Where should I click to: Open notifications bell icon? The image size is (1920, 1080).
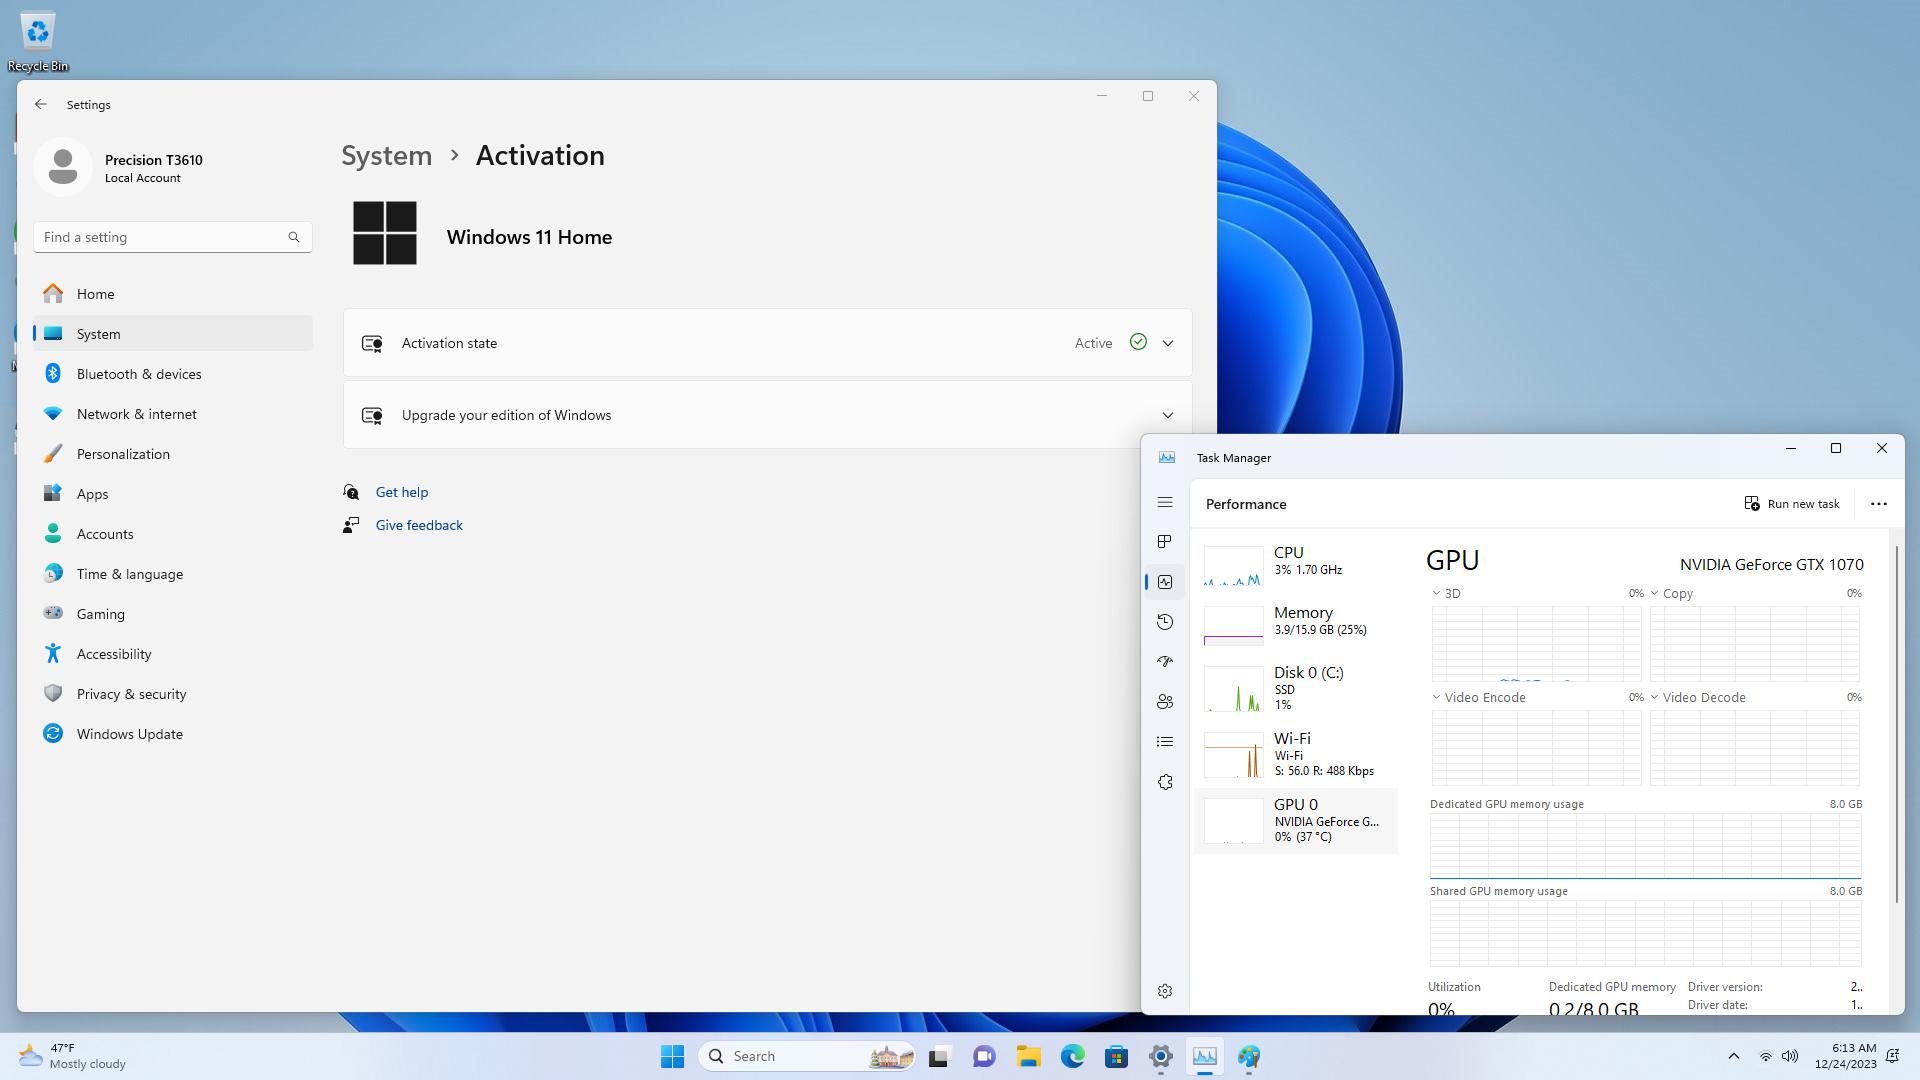(1892, 1056)
